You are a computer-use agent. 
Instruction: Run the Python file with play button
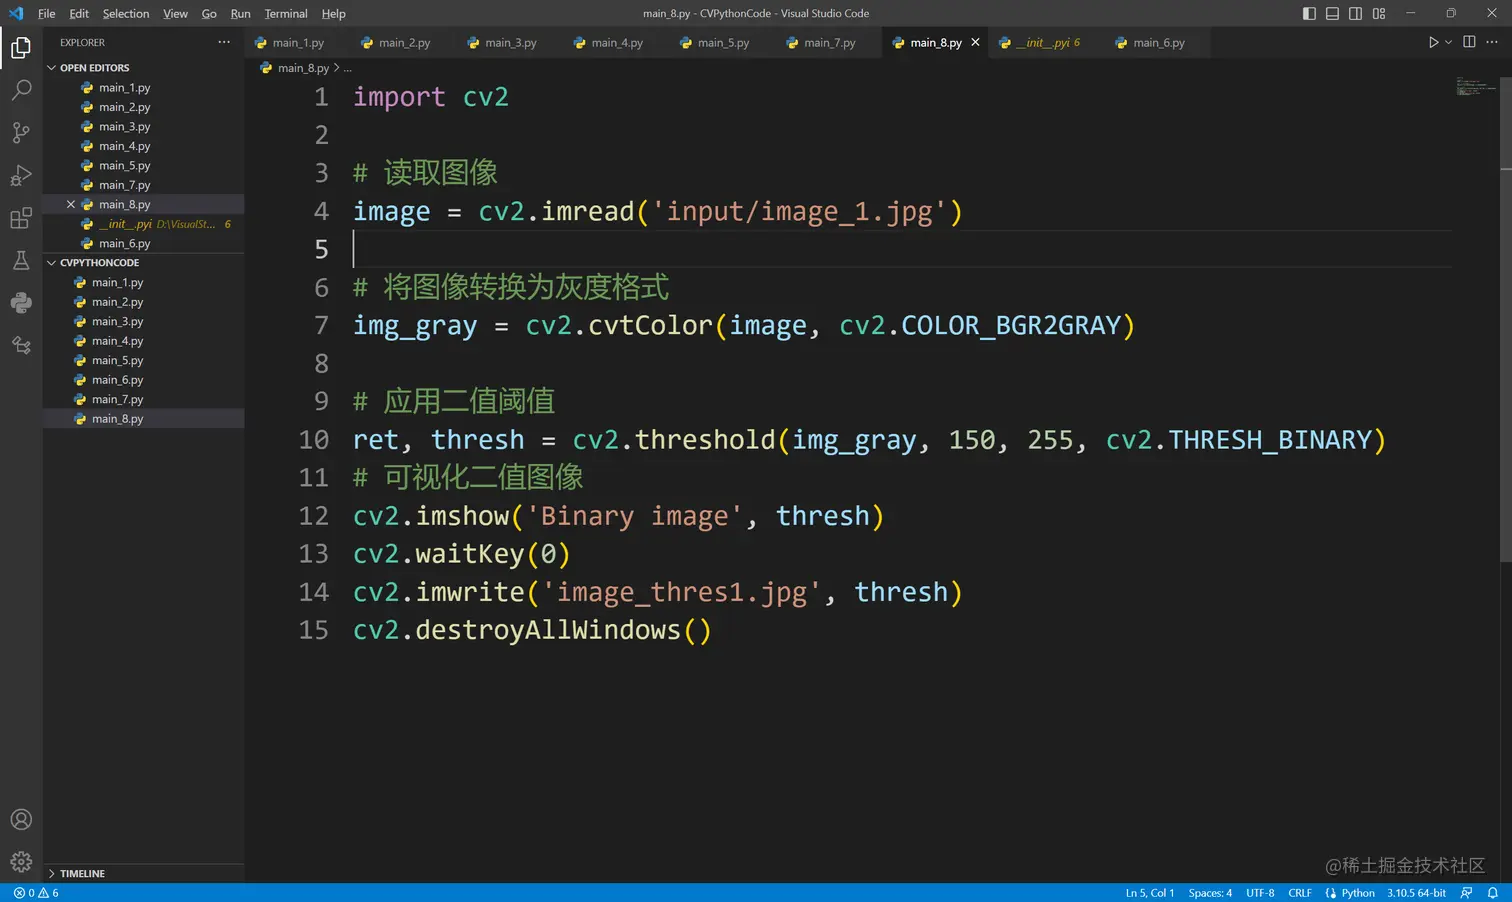1433,42
